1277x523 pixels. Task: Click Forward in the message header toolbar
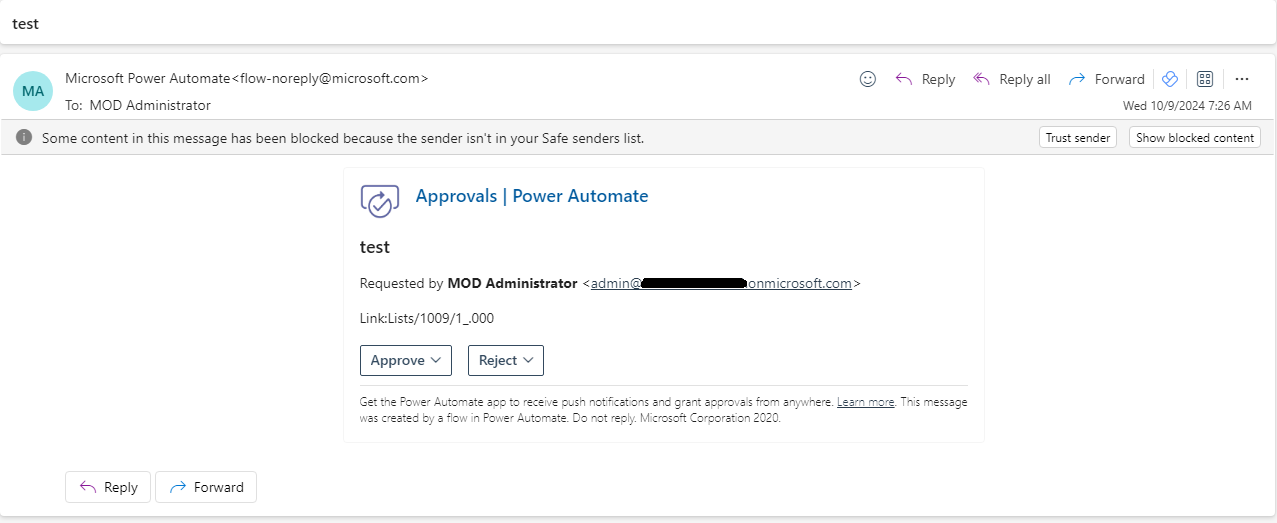point(1106,79)
